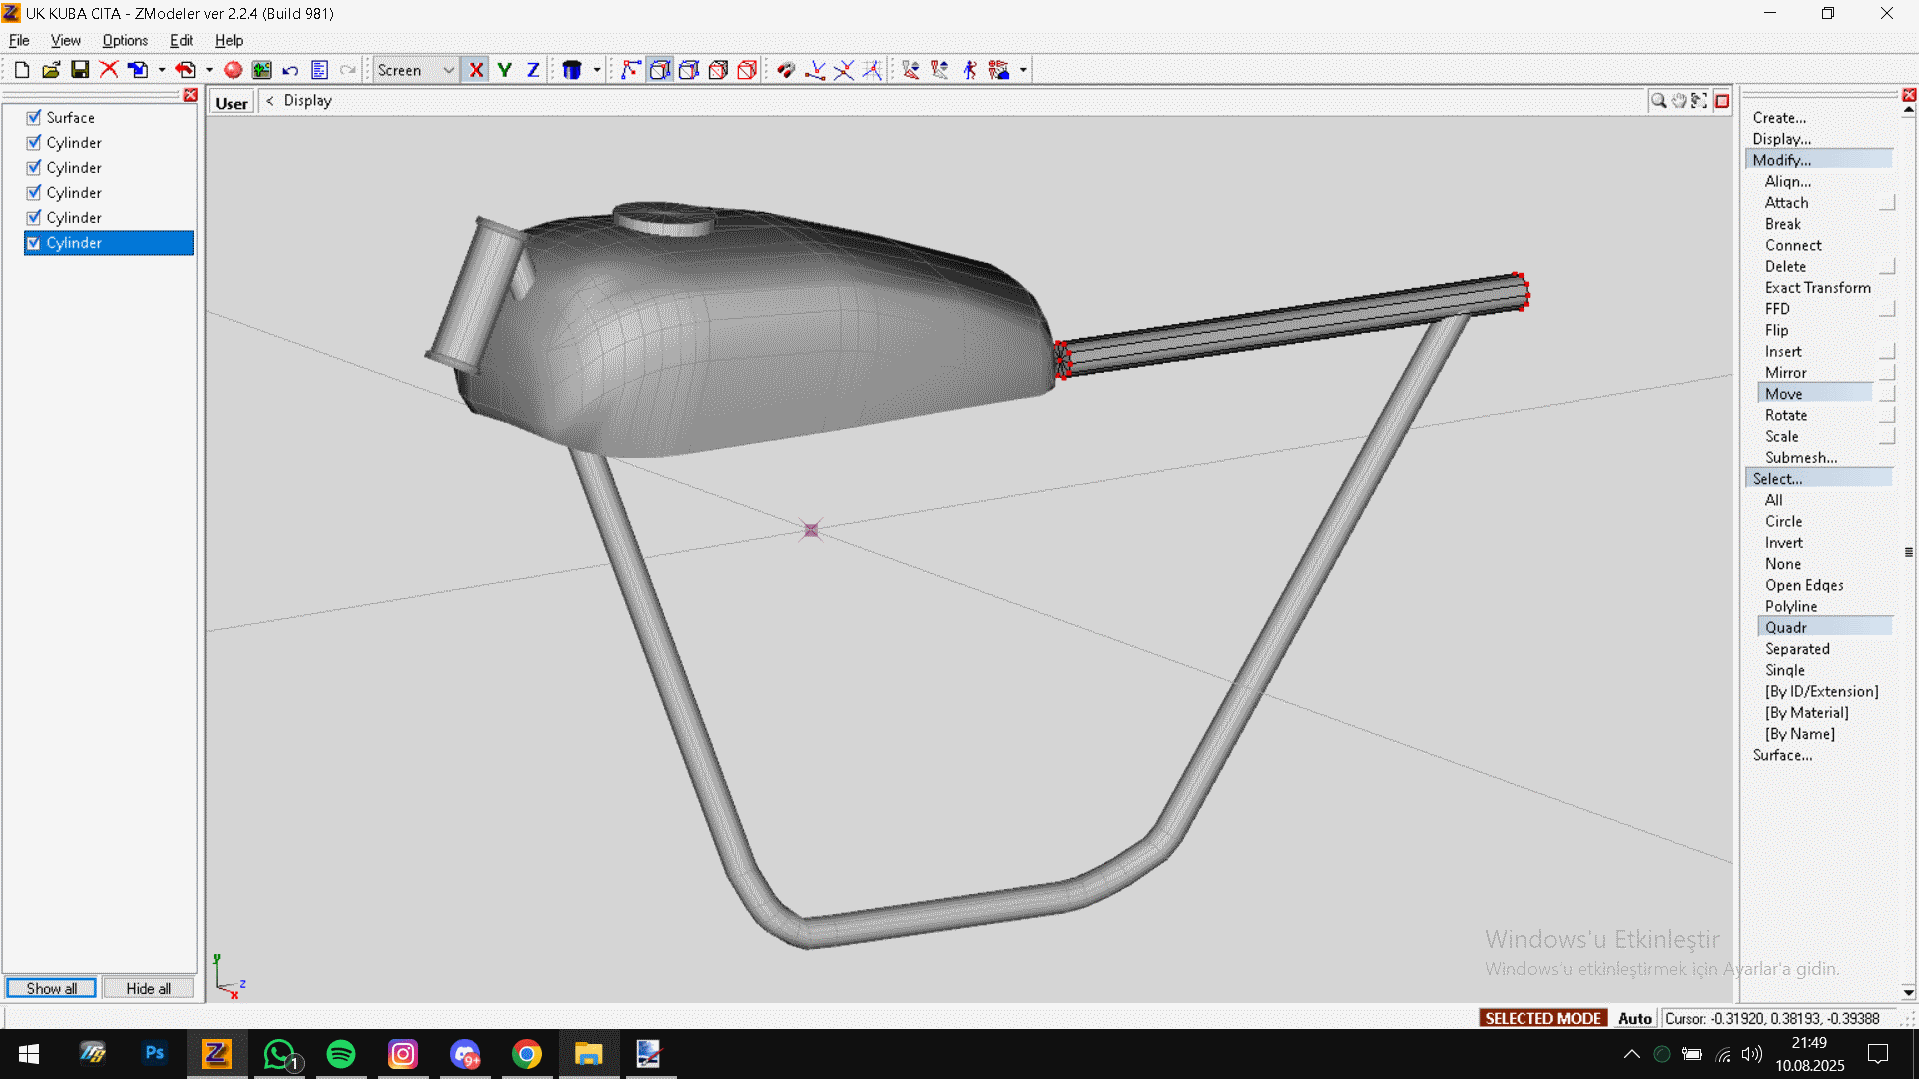
Task: Close the right commands panel
Action: pyautogui.click(x=1909, y=95)
